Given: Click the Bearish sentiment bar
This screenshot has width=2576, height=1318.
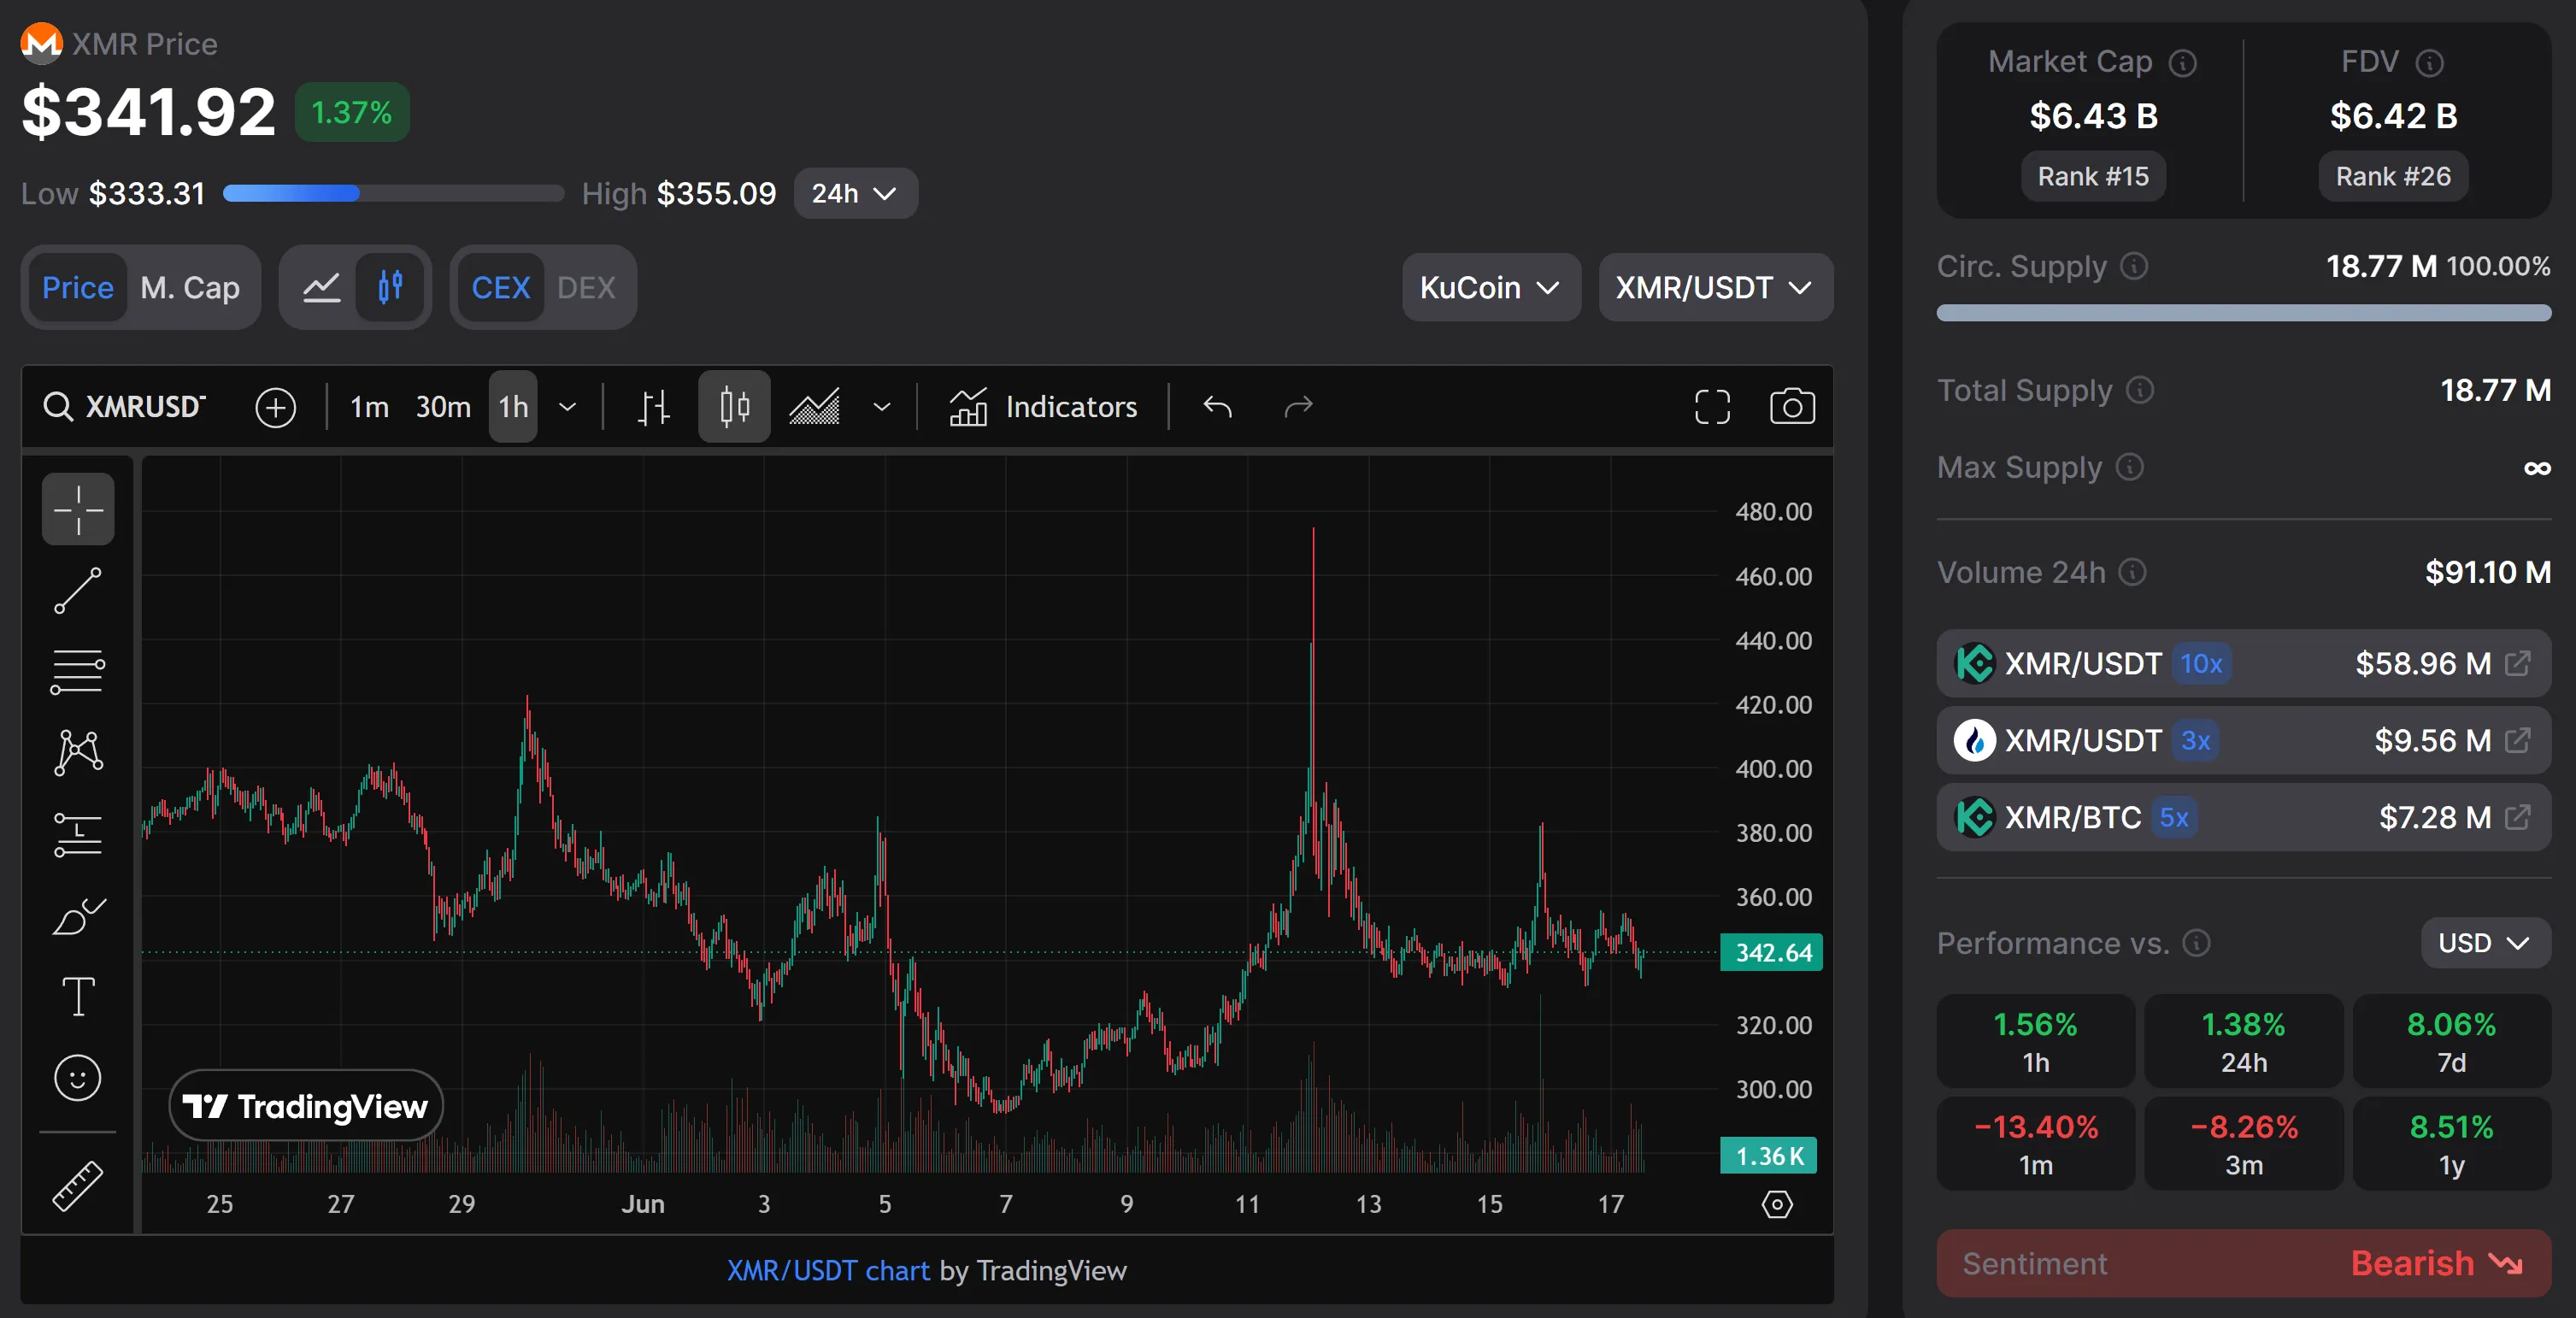Looking at the screenshot, I should (2243, 1264).
